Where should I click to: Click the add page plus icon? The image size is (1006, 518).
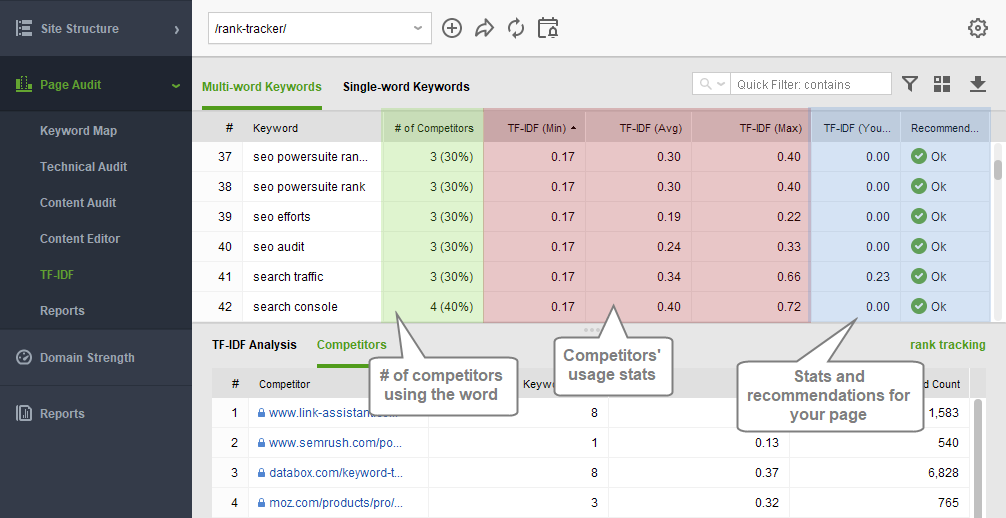pos(452,28)
